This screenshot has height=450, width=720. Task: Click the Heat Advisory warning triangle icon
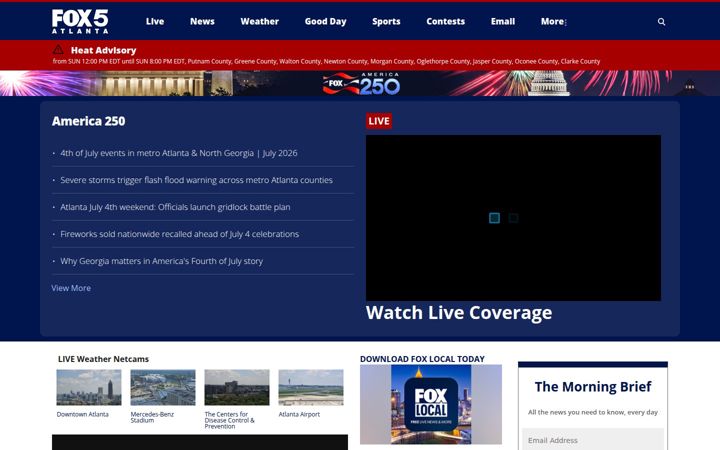point(58,50)
